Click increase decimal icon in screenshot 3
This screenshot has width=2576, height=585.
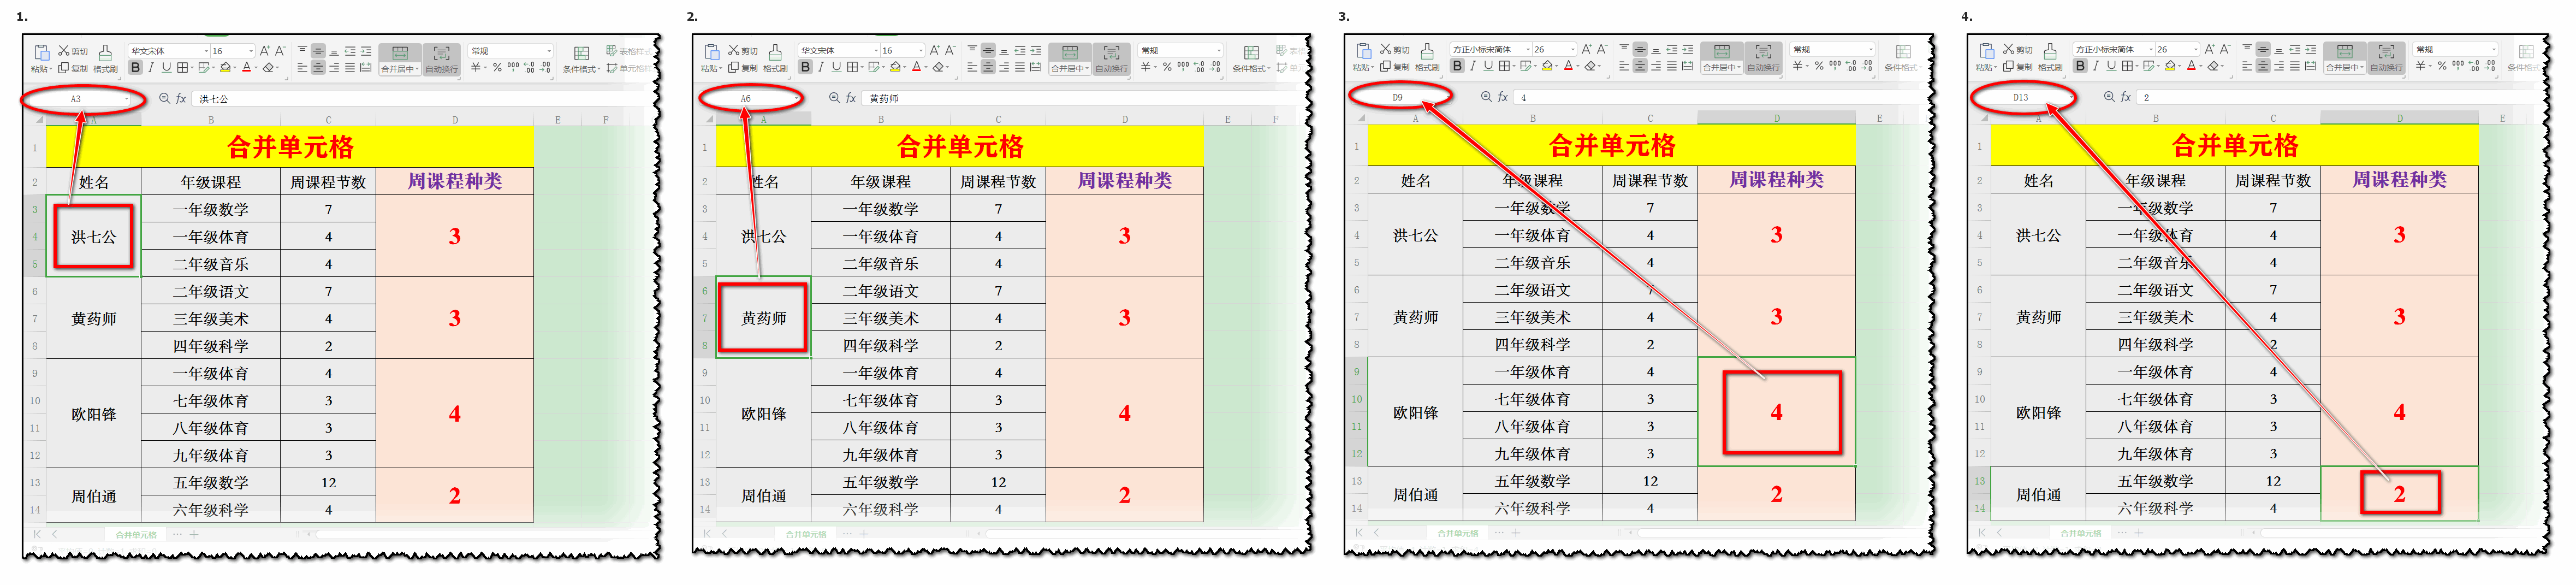1851,66
